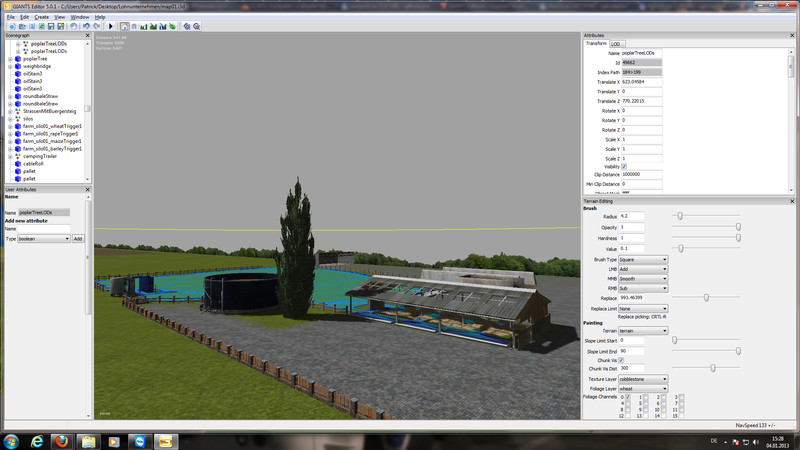Open Internet Explorer from the taskbar
The width and height of the screenshot is (800, 450).
(37, 442)
